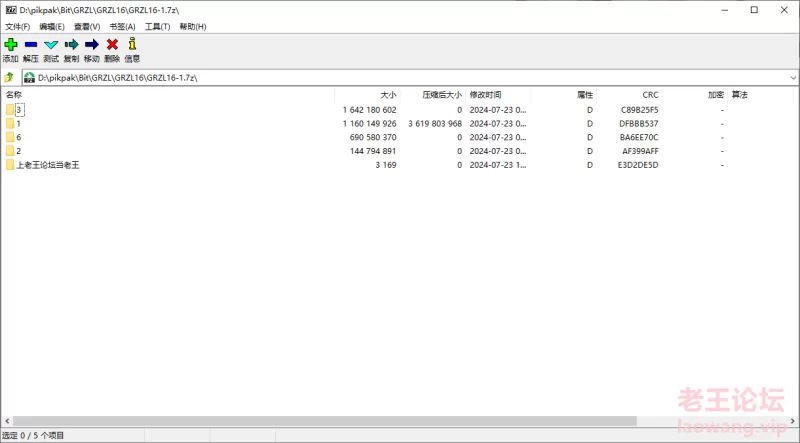Click folder icon of item 2
Screen dimensions: 800x443
pos(10,151)
